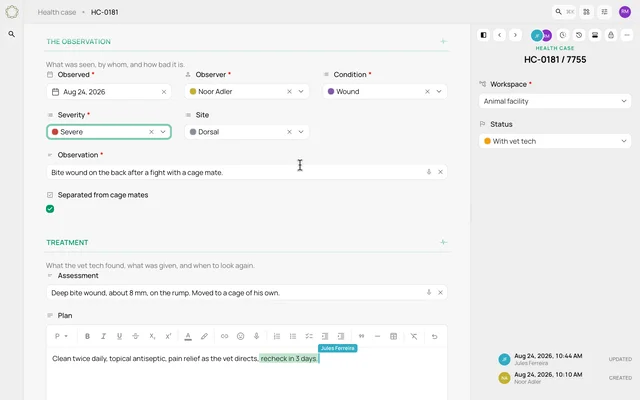Clear the Severity value Severe
640x400 pixels.
click(x=151, y=132)
